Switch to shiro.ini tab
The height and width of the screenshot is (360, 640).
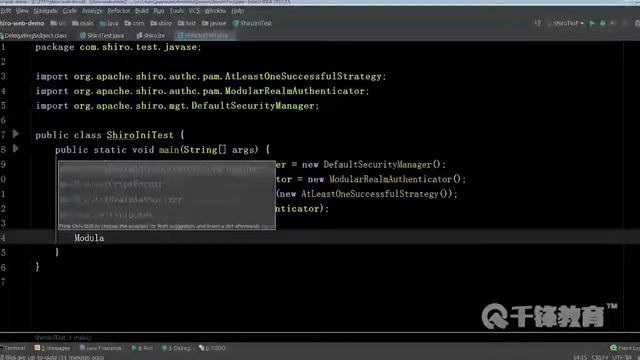[151, 36]
